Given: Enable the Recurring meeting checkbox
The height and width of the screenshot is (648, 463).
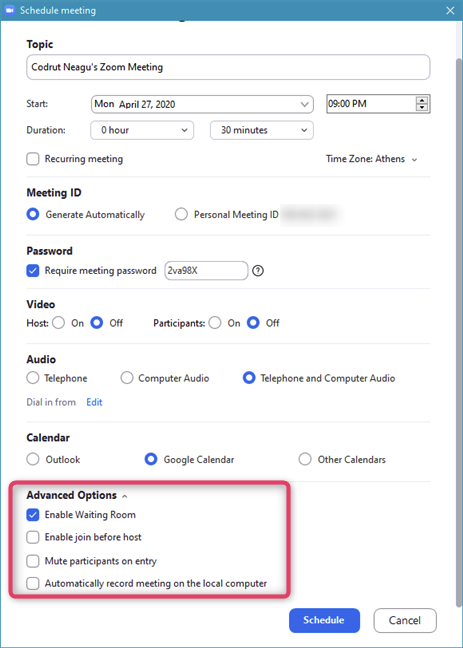Looking at the screenshot, I should (x=33, y=159).
